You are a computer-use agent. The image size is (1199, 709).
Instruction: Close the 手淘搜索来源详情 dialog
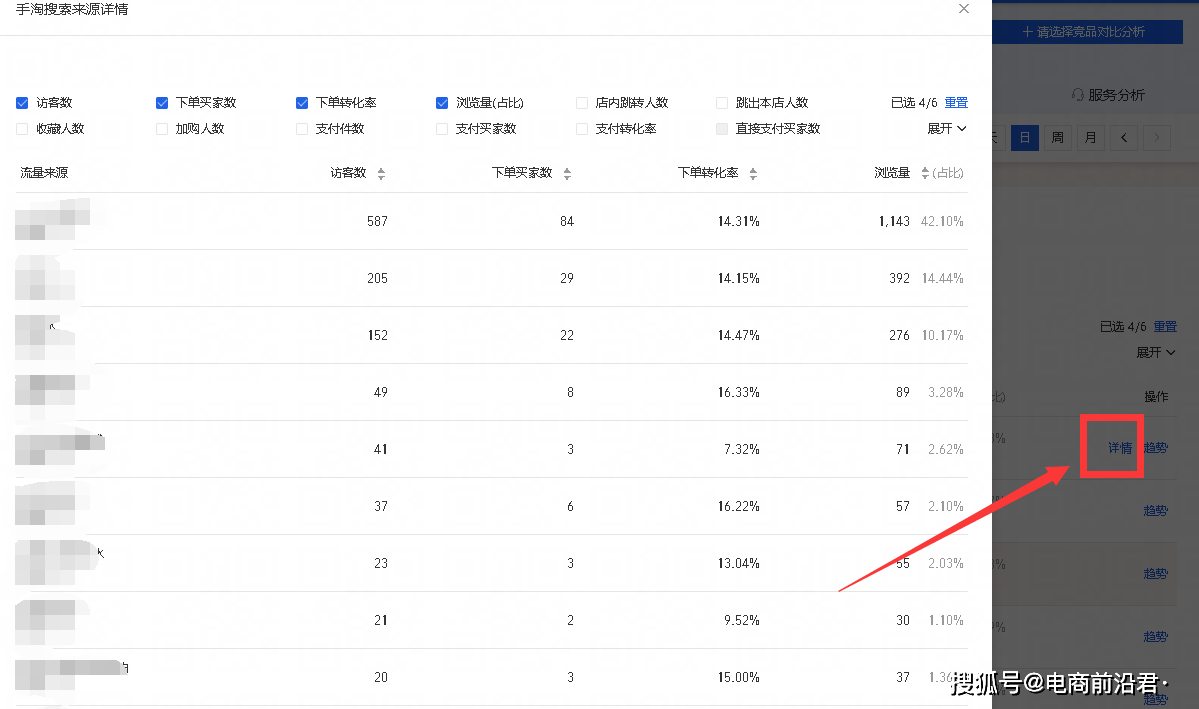coord(963,9)
